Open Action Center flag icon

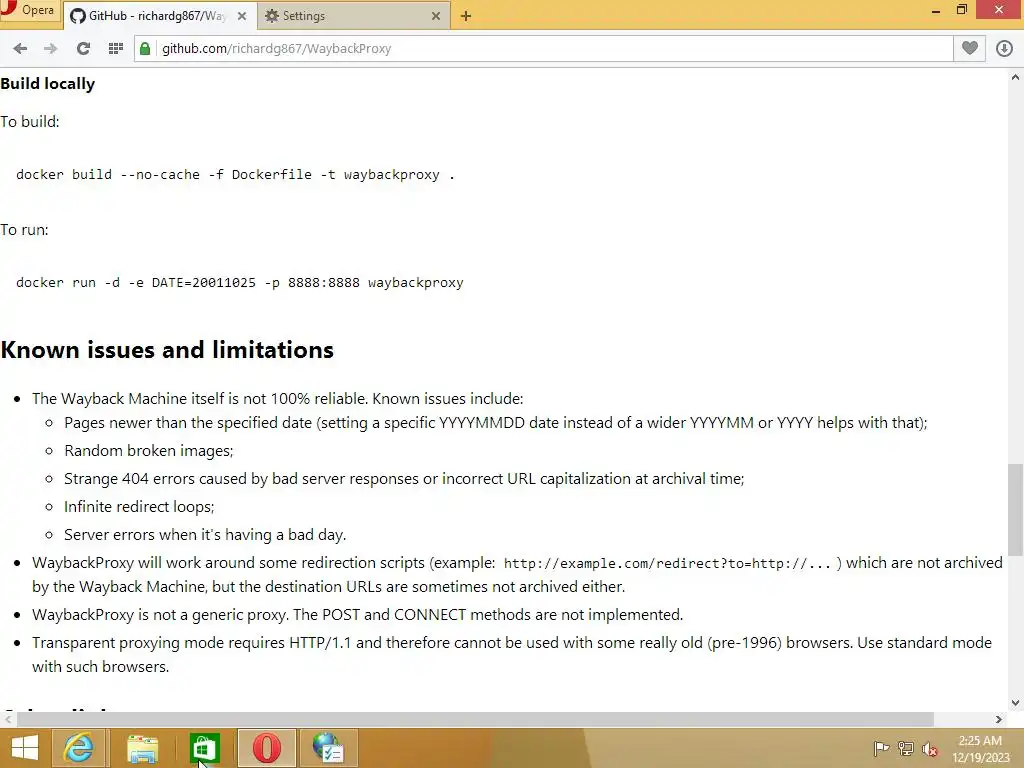coord(881,748)
